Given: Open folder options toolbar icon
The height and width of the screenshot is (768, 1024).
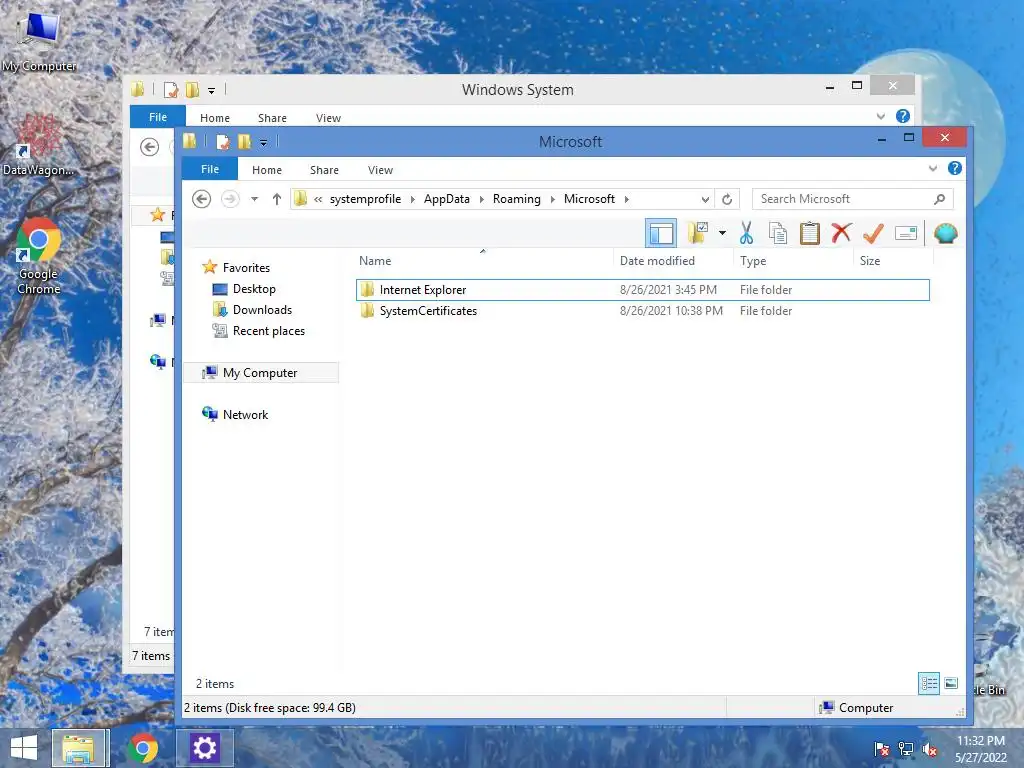Looking at the screenshot, I should (697, 232).
